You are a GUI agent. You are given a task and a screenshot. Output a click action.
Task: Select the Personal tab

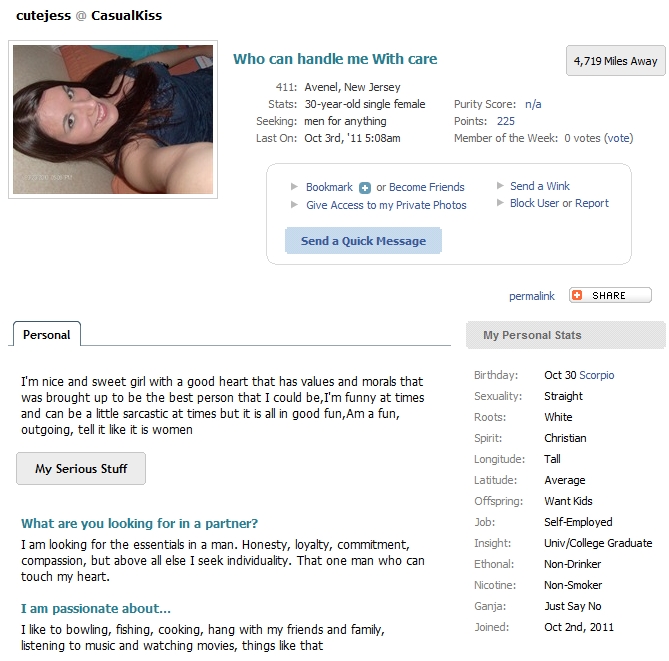47,335
